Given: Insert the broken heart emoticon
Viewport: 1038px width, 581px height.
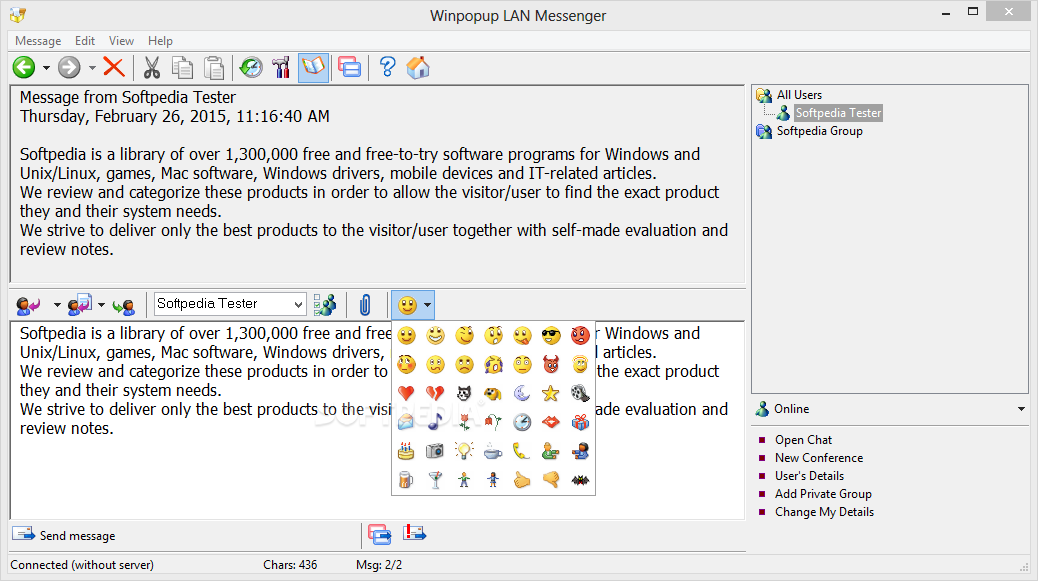Looking at the screenshot, I should click(435, 393).
